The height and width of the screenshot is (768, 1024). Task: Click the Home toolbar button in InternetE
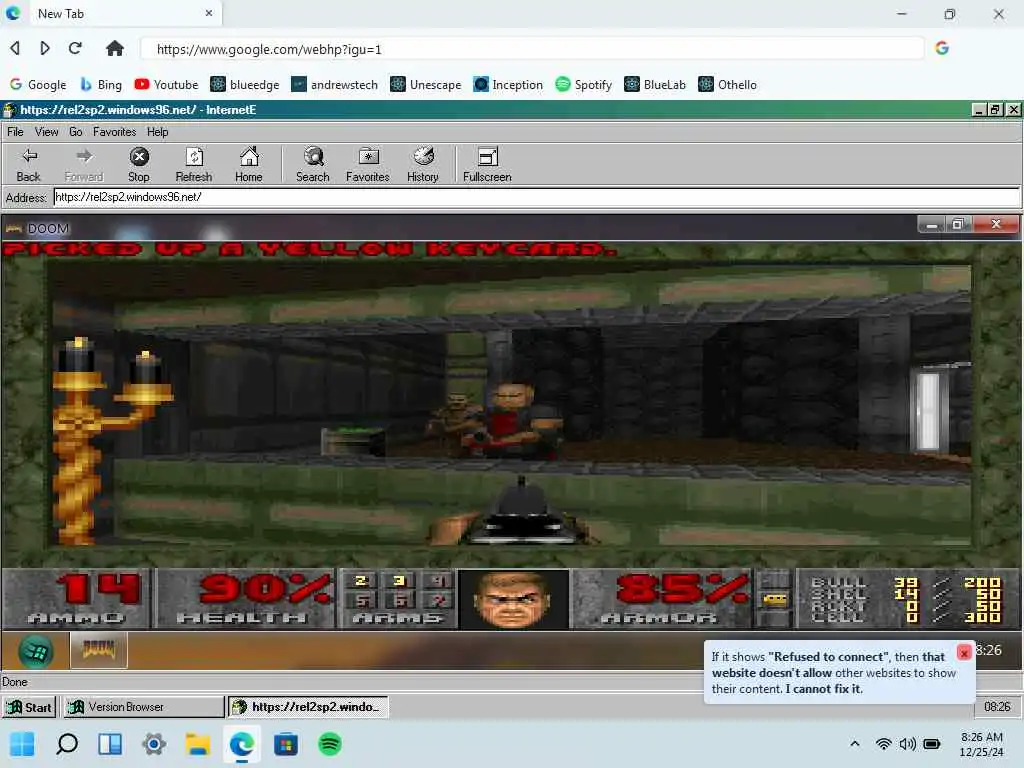click(x=249, y=165)
